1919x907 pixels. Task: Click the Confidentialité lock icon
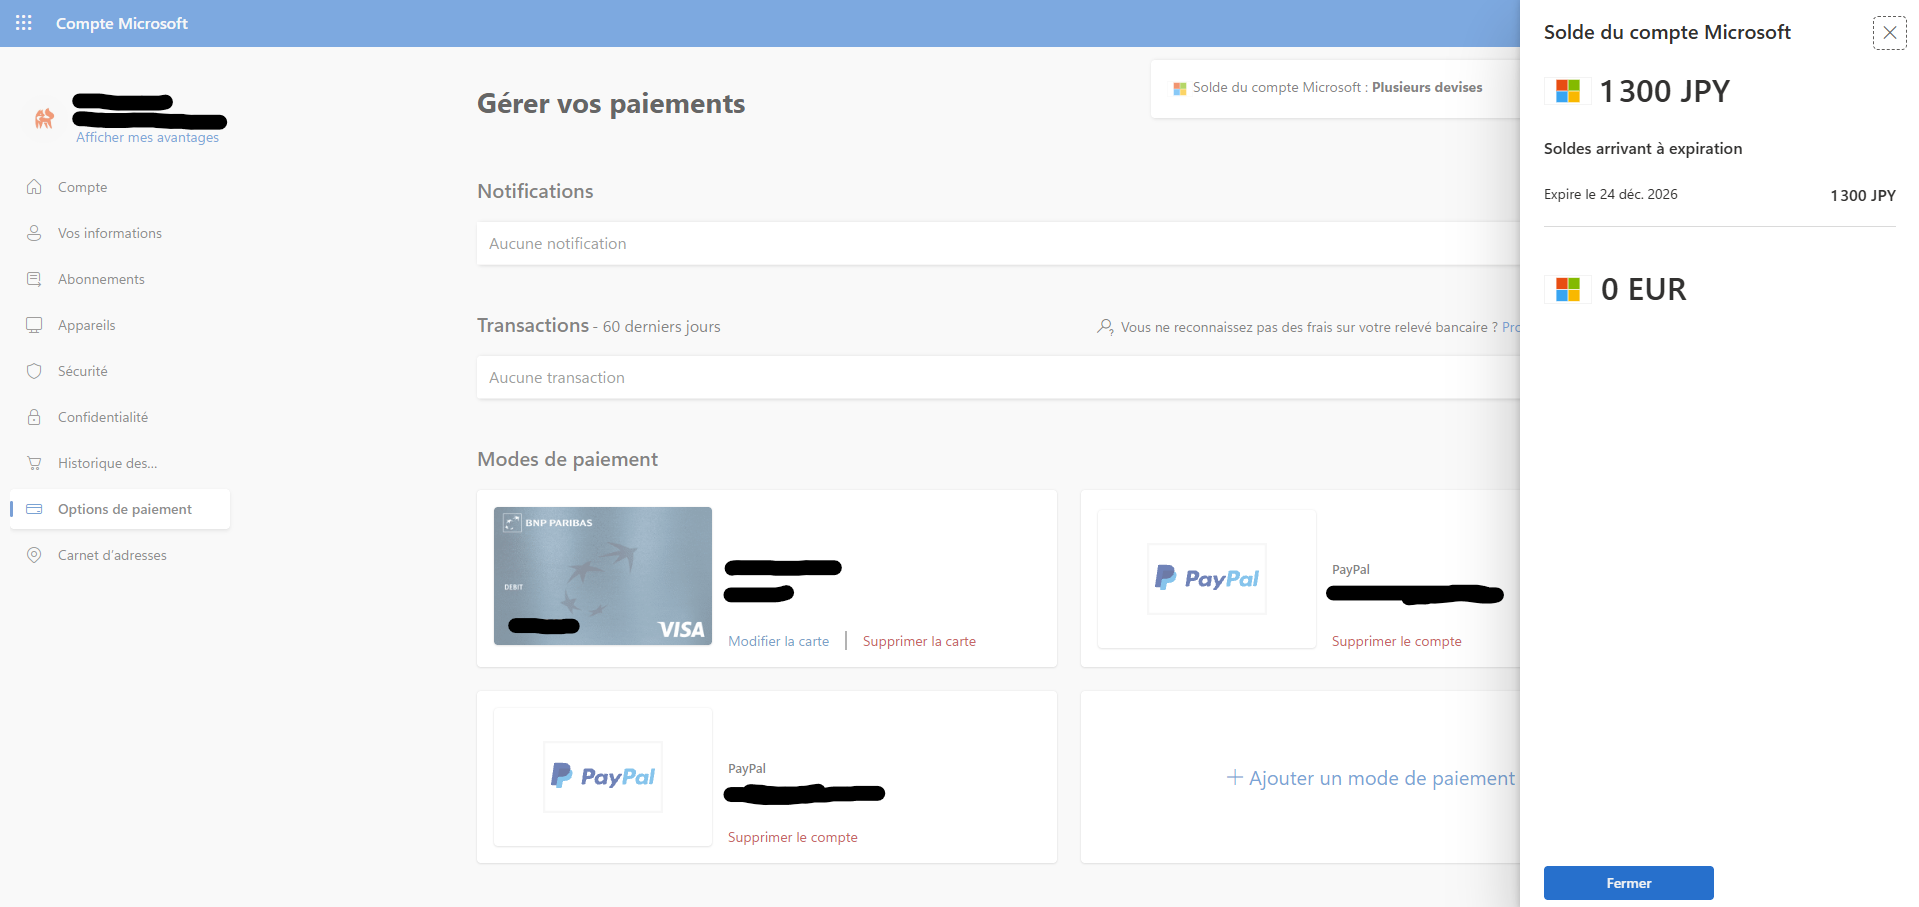(34, 417)
